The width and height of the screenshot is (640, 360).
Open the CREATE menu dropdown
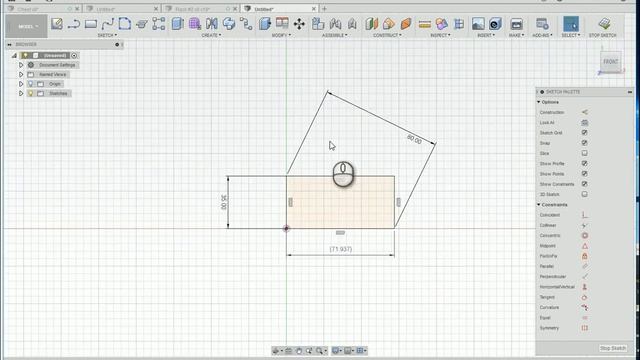(211, 35)
